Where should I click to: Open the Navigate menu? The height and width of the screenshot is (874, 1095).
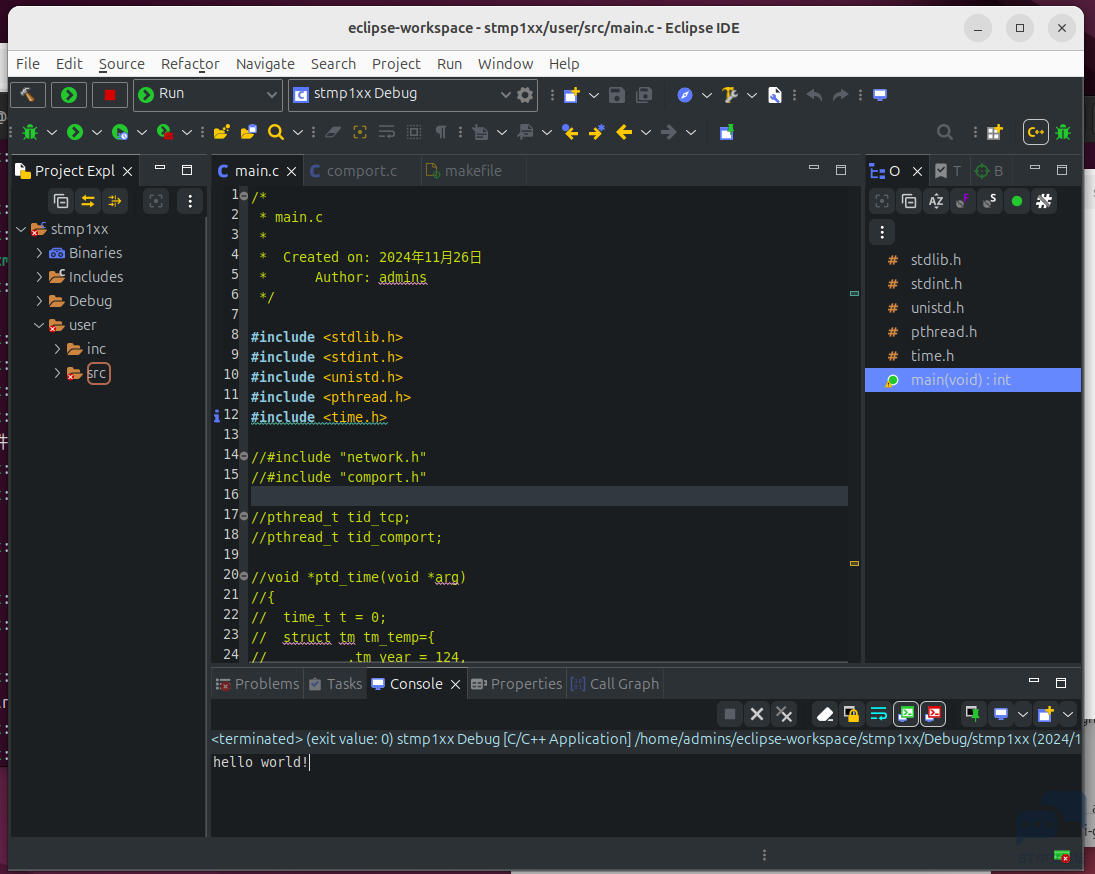point(265,64)
